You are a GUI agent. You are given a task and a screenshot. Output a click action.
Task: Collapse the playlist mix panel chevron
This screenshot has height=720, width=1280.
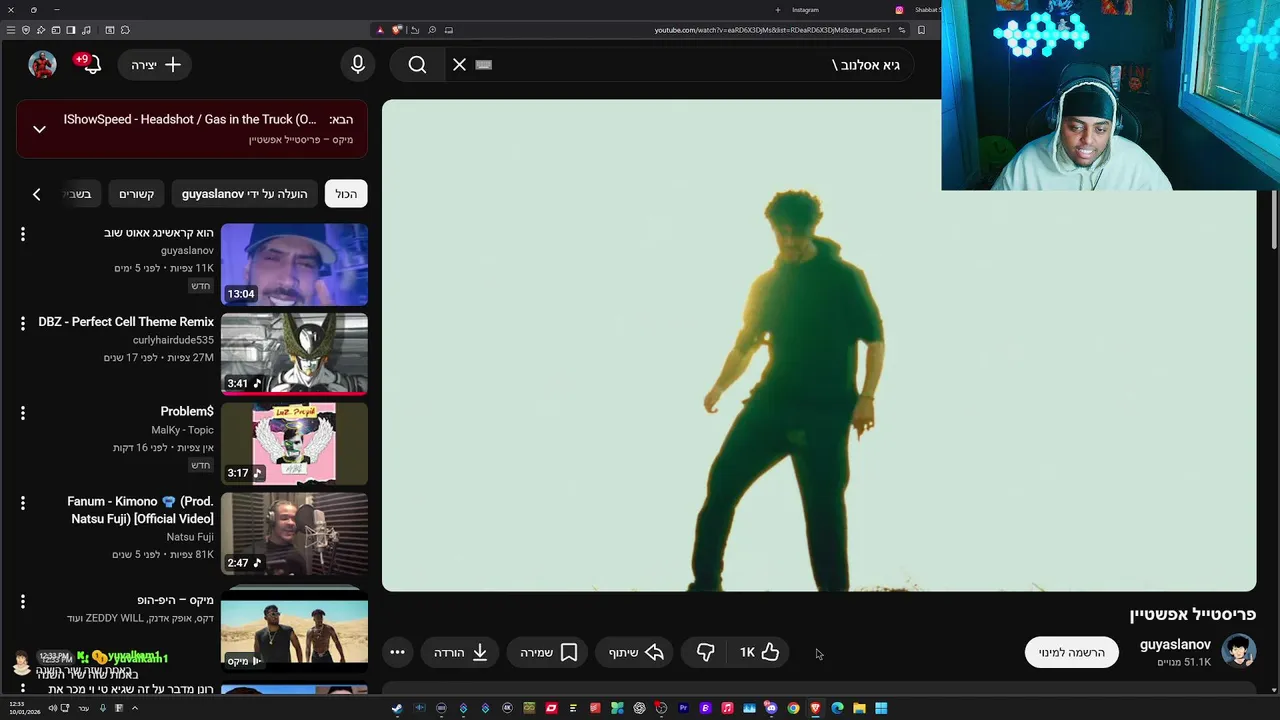pos(39,129)
